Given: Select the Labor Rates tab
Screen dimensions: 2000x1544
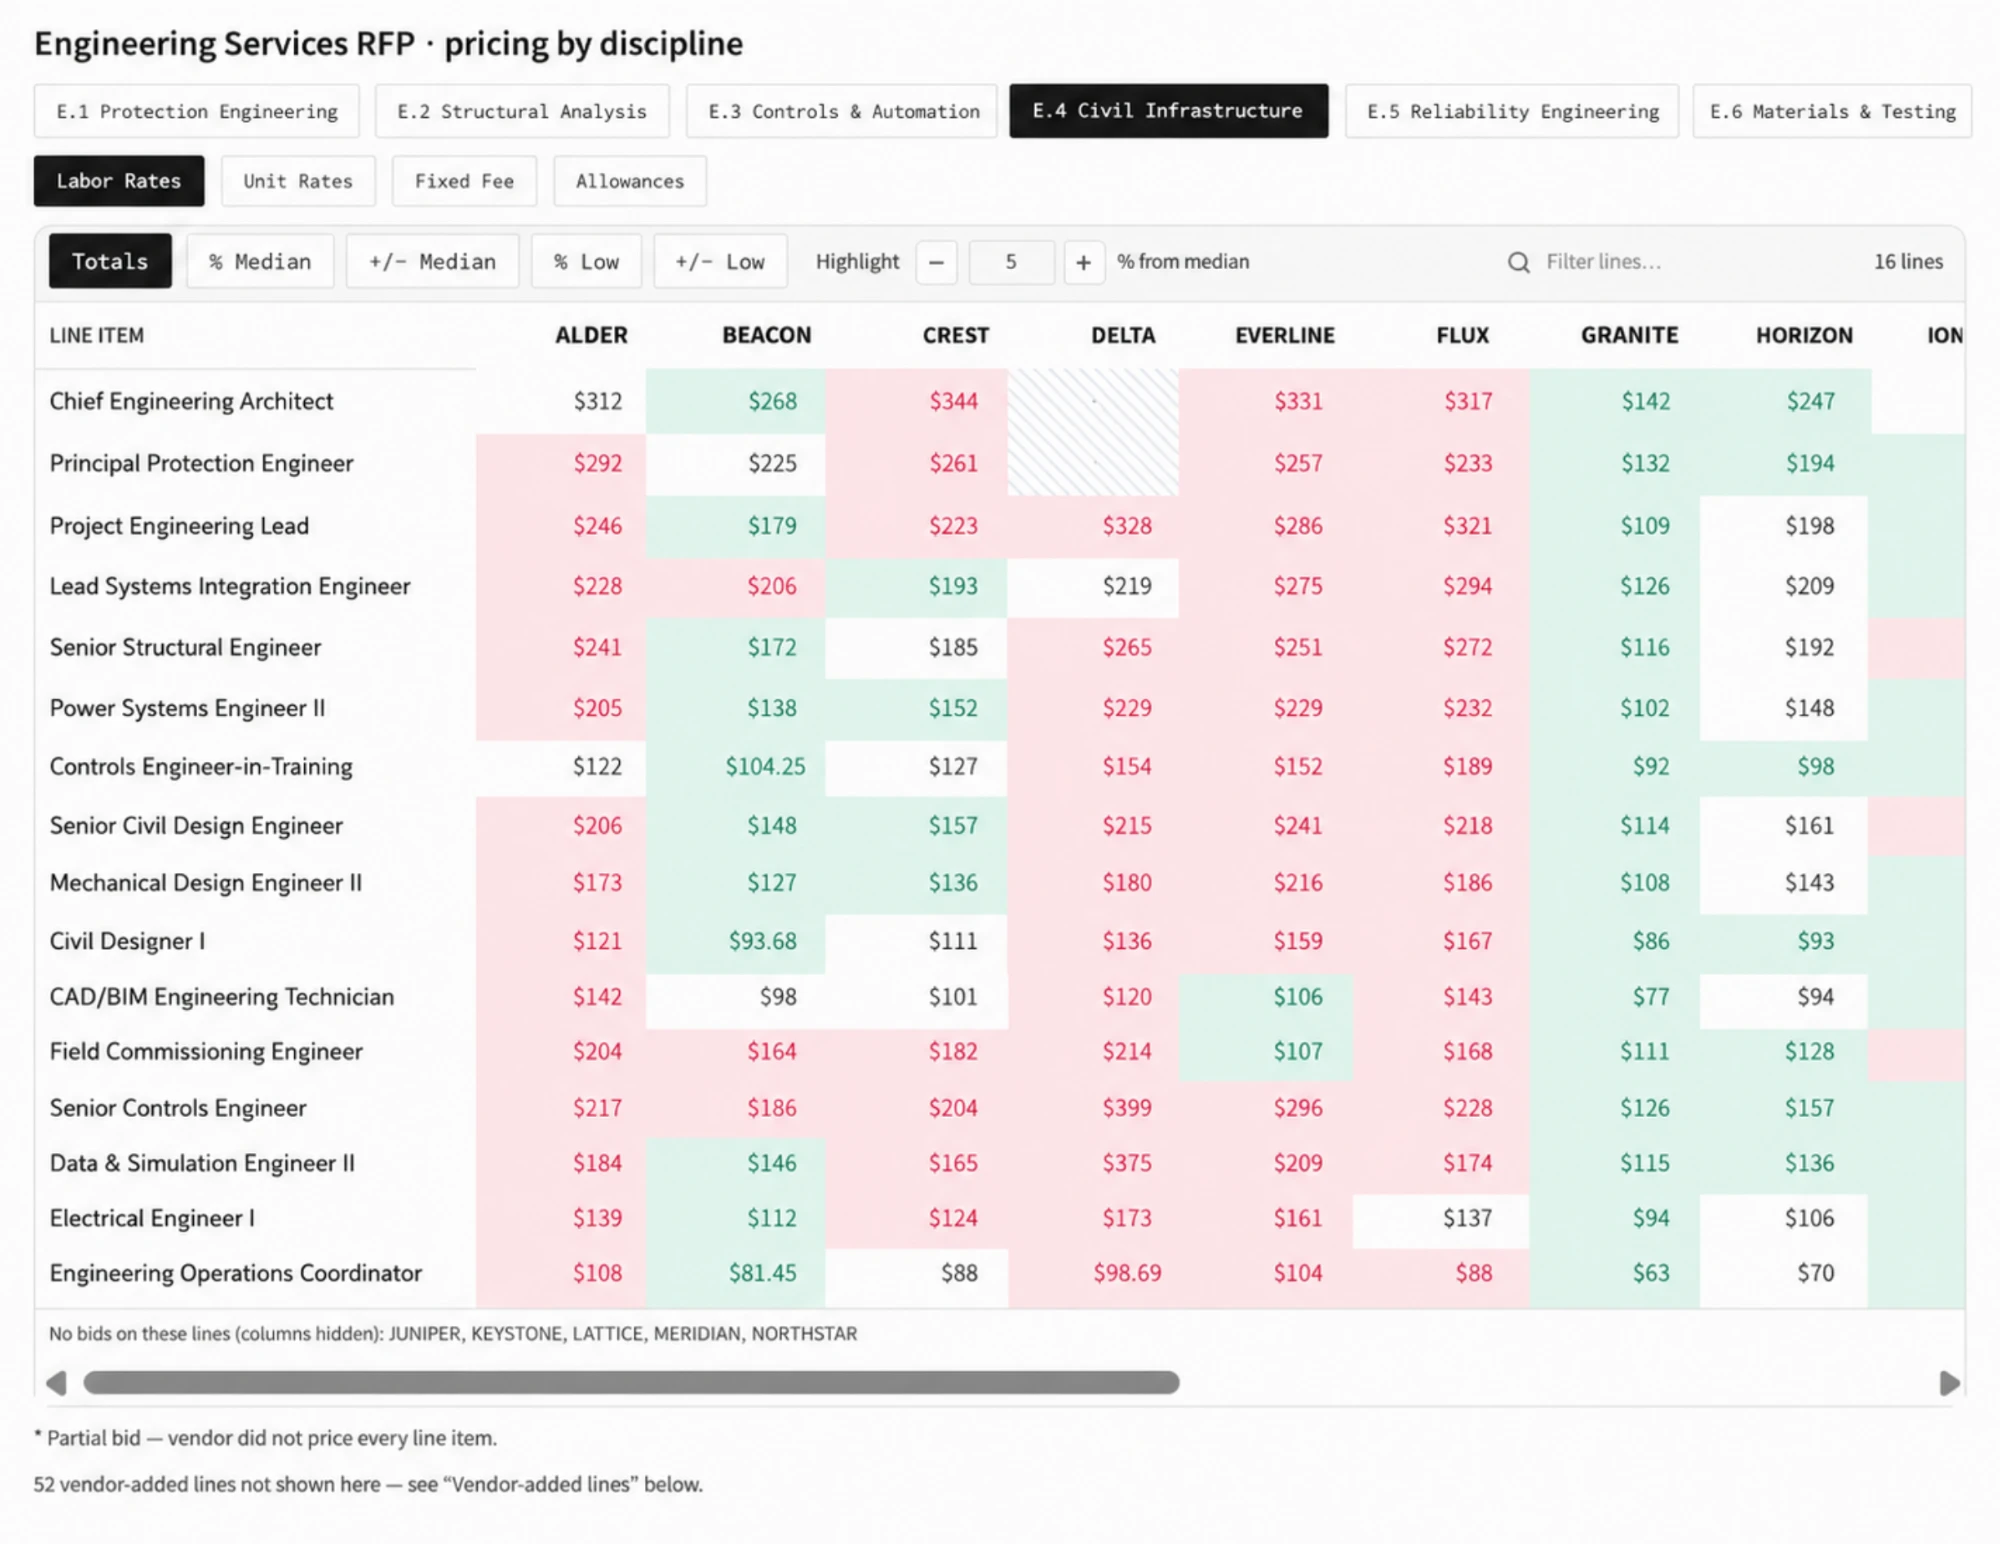Looking at the screenshot, I should [x=119, y=181].
